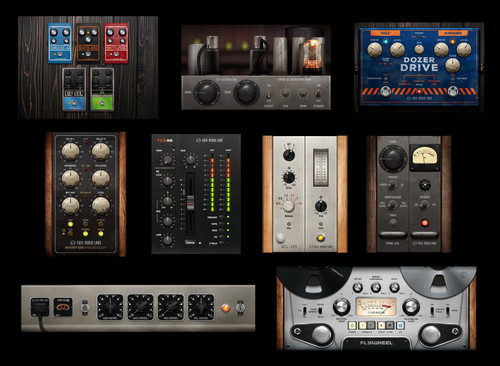
Task: Click the Level knob on Bucket-500 delay
Action: (101, 205)
